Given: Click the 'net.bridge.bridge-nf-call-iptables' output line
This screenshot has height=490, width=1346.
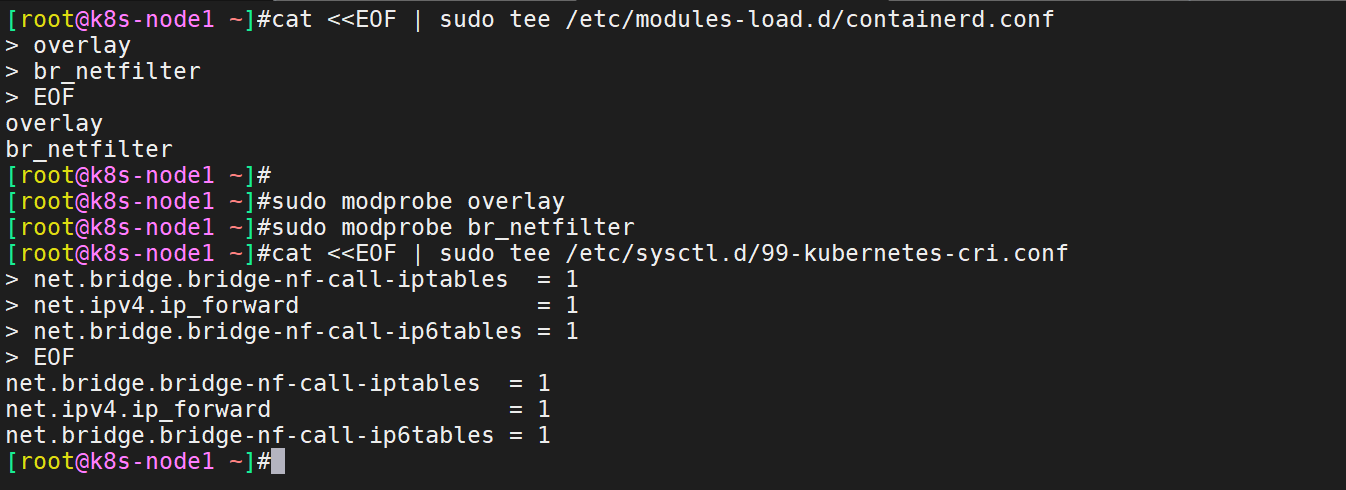Looking at the screenshot, I should click(278, 383).
